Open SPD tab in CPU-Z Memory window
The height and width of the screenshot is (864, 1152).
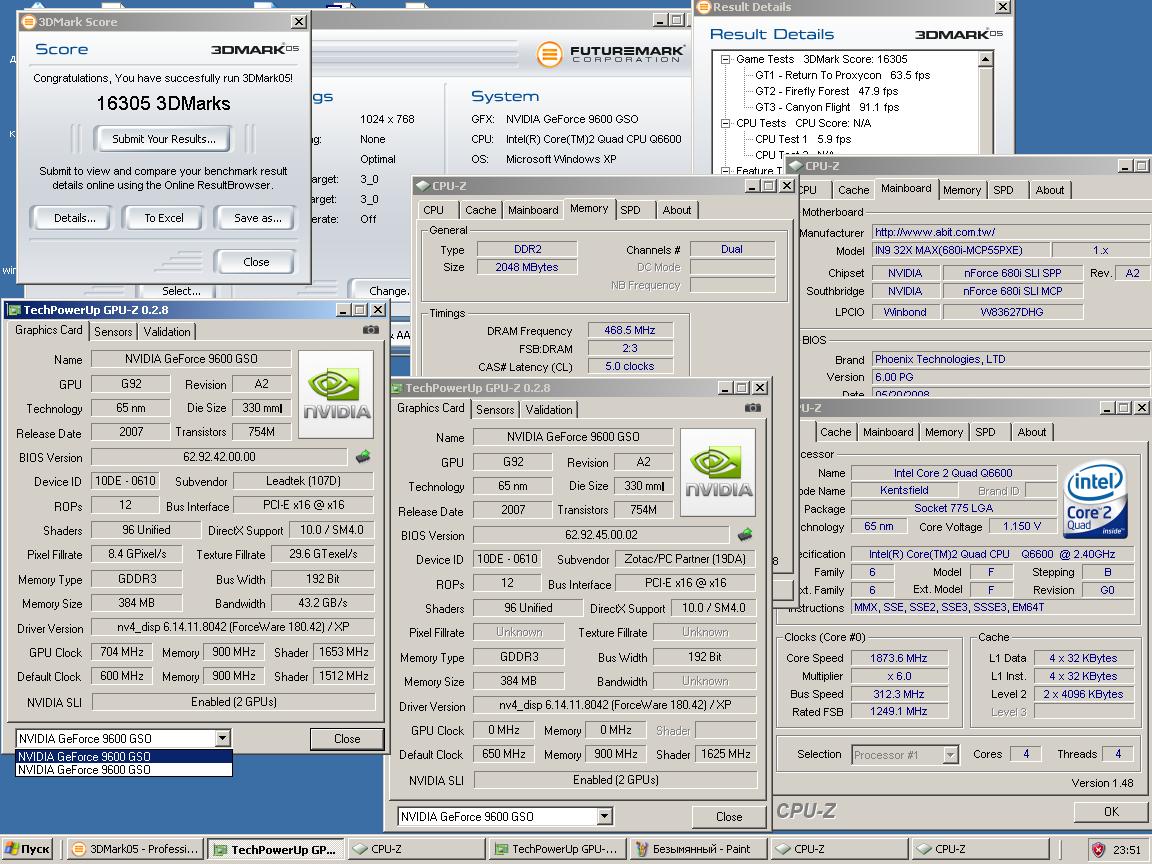tap(630, 210)
